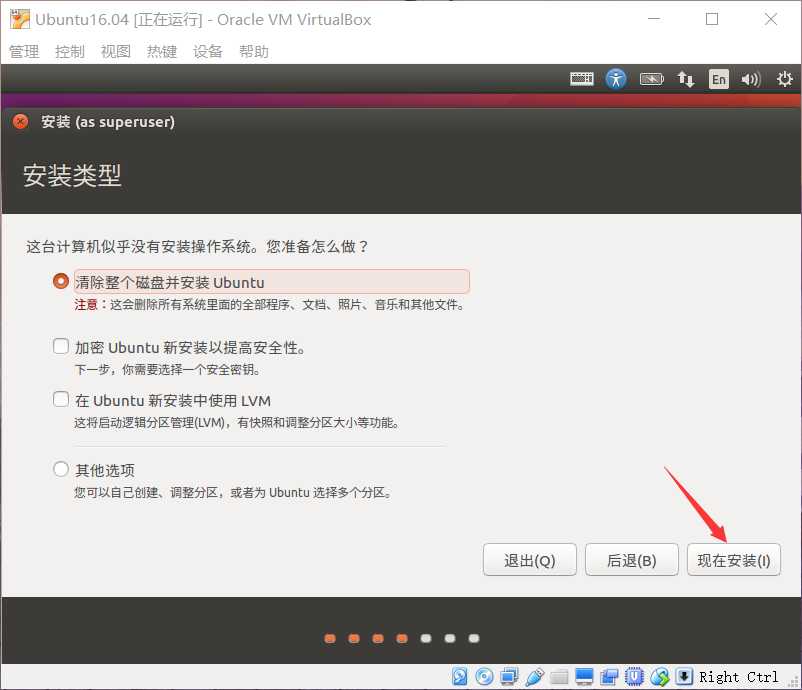Open the 视图 menu
This screenshot has width=802, height=690.
click(x=116, y=51)
